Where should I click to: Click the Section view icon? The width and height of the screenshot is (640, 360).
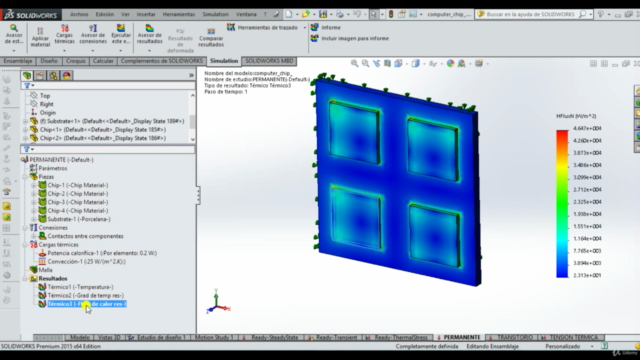tap(387, 63)
